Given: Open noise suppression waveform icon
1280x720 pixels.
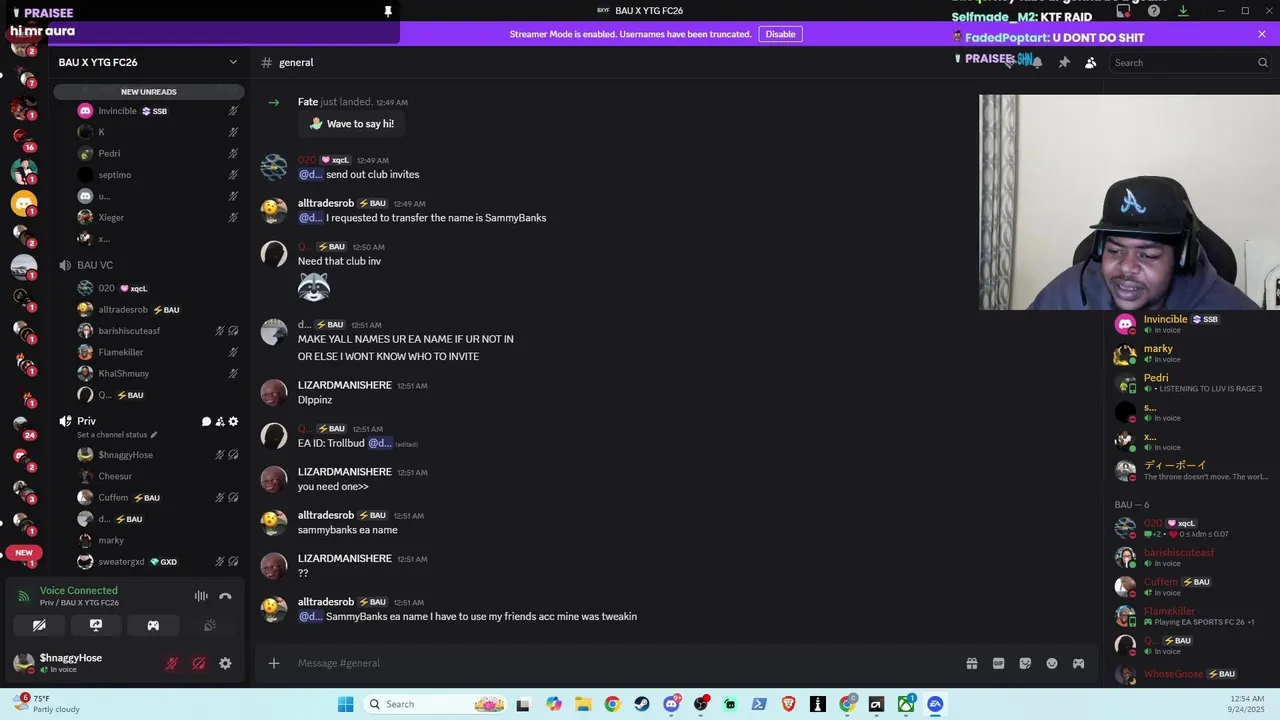Looking at the screenshot, I should (x=201, y=596).
